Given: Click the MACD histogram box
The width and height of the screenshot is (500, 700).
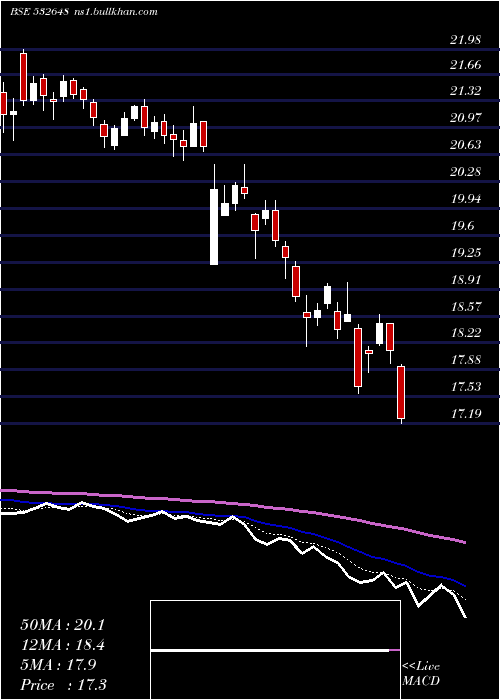Looking at the screenshot, I should coord(275,650).
